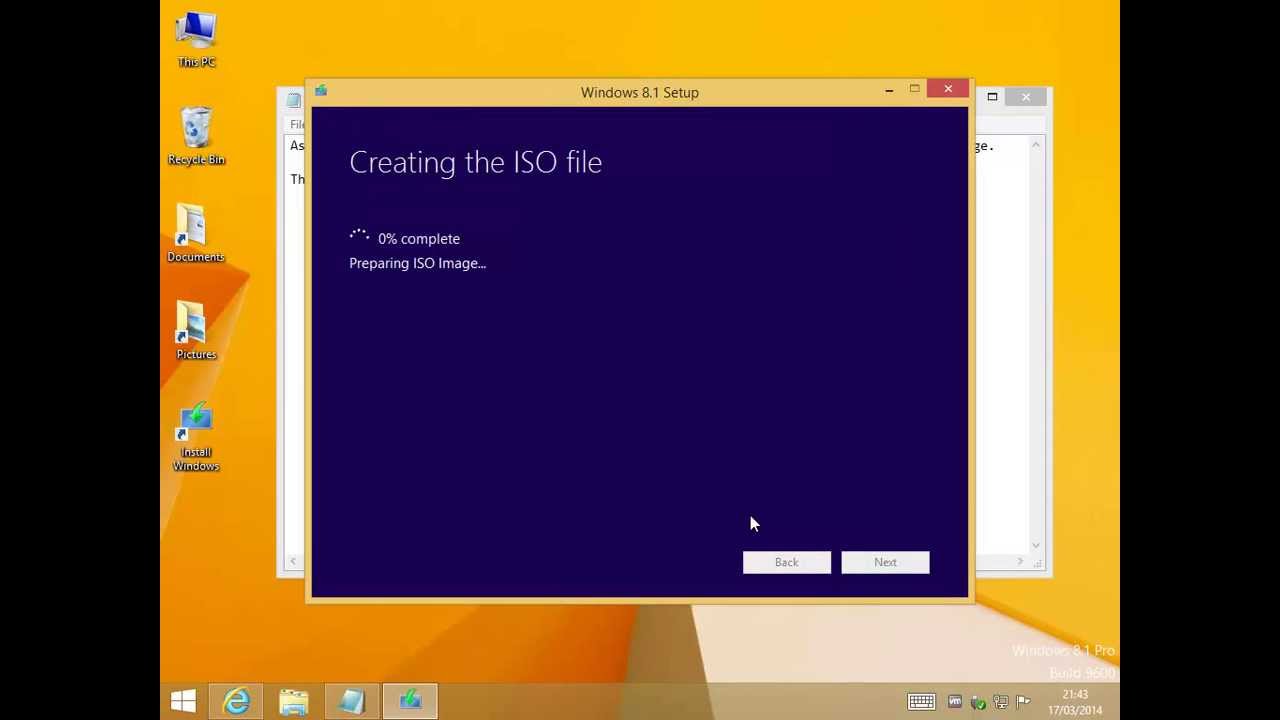Click the 'Creating the ISO file' heading
Screen dimensions: 1280x720
(x=476, y=162)
